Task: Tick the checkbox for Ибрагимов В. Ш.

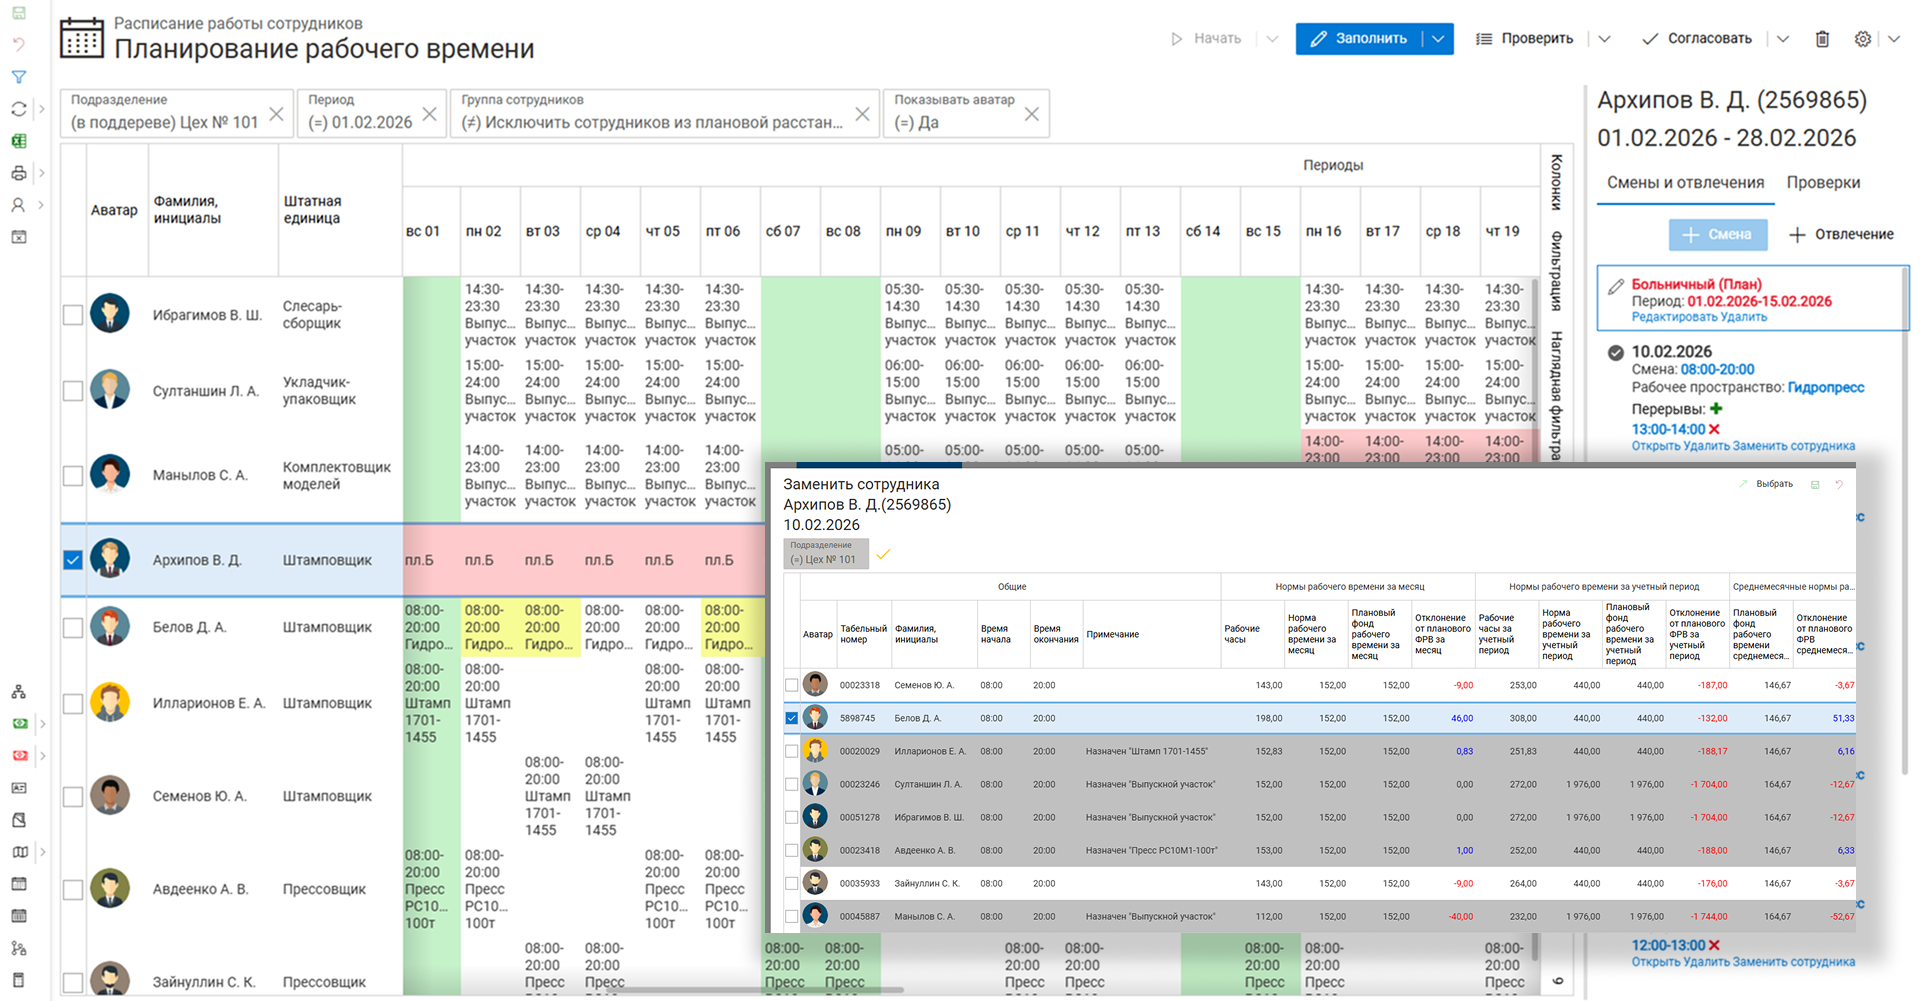Action: pyautogui.click(x=73, y=315)
